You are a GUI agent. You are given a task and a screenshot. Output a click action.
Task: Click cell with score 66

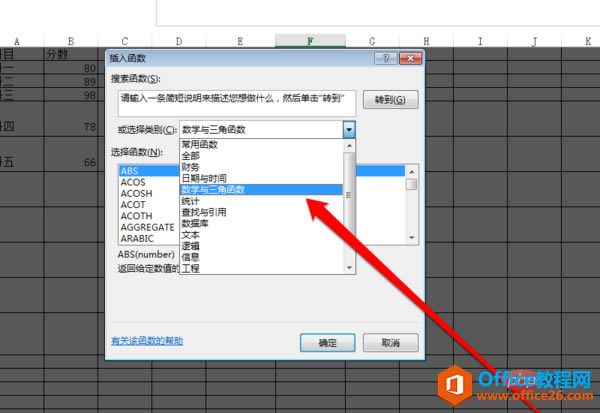[71, 154]
